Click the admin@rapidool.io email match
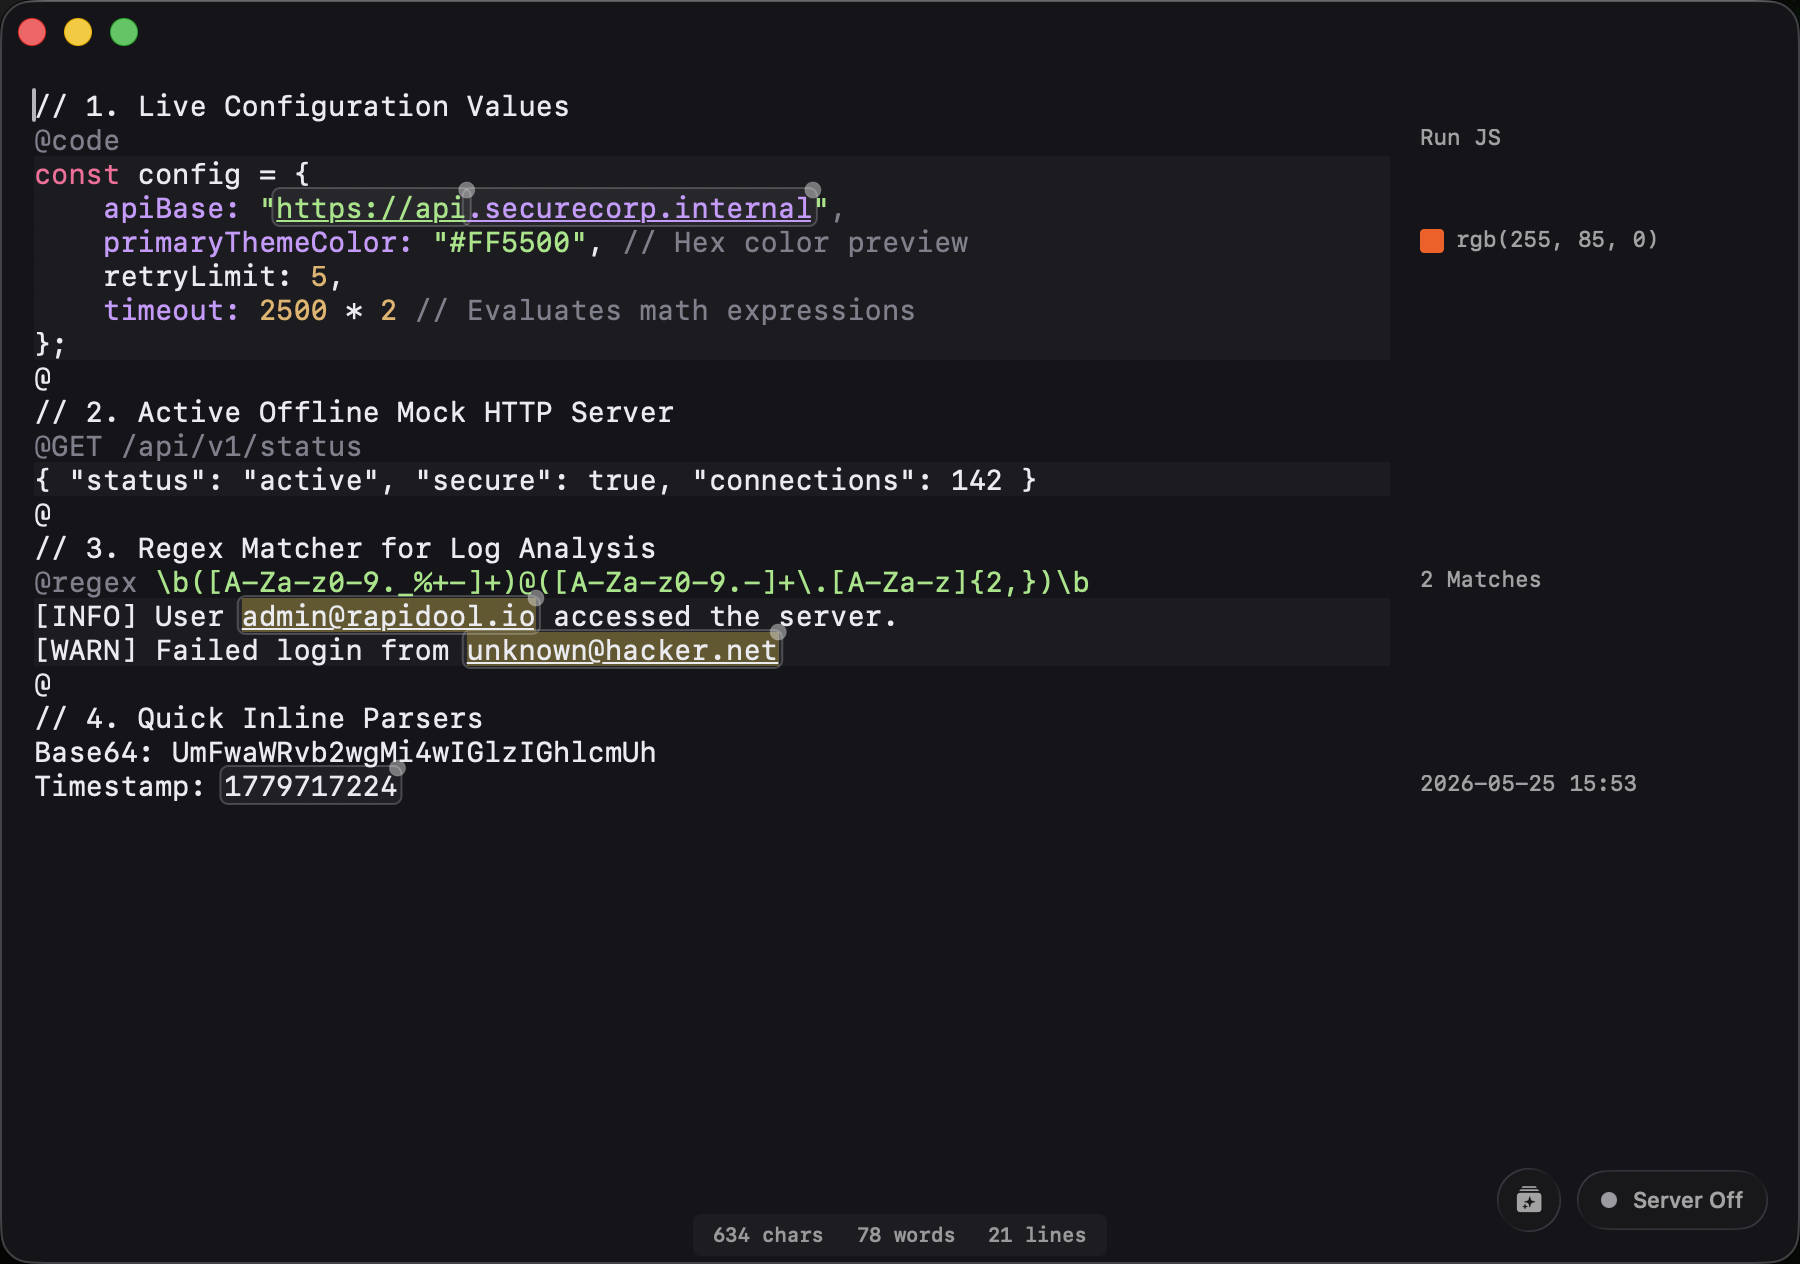 click(x=388, y=616)
